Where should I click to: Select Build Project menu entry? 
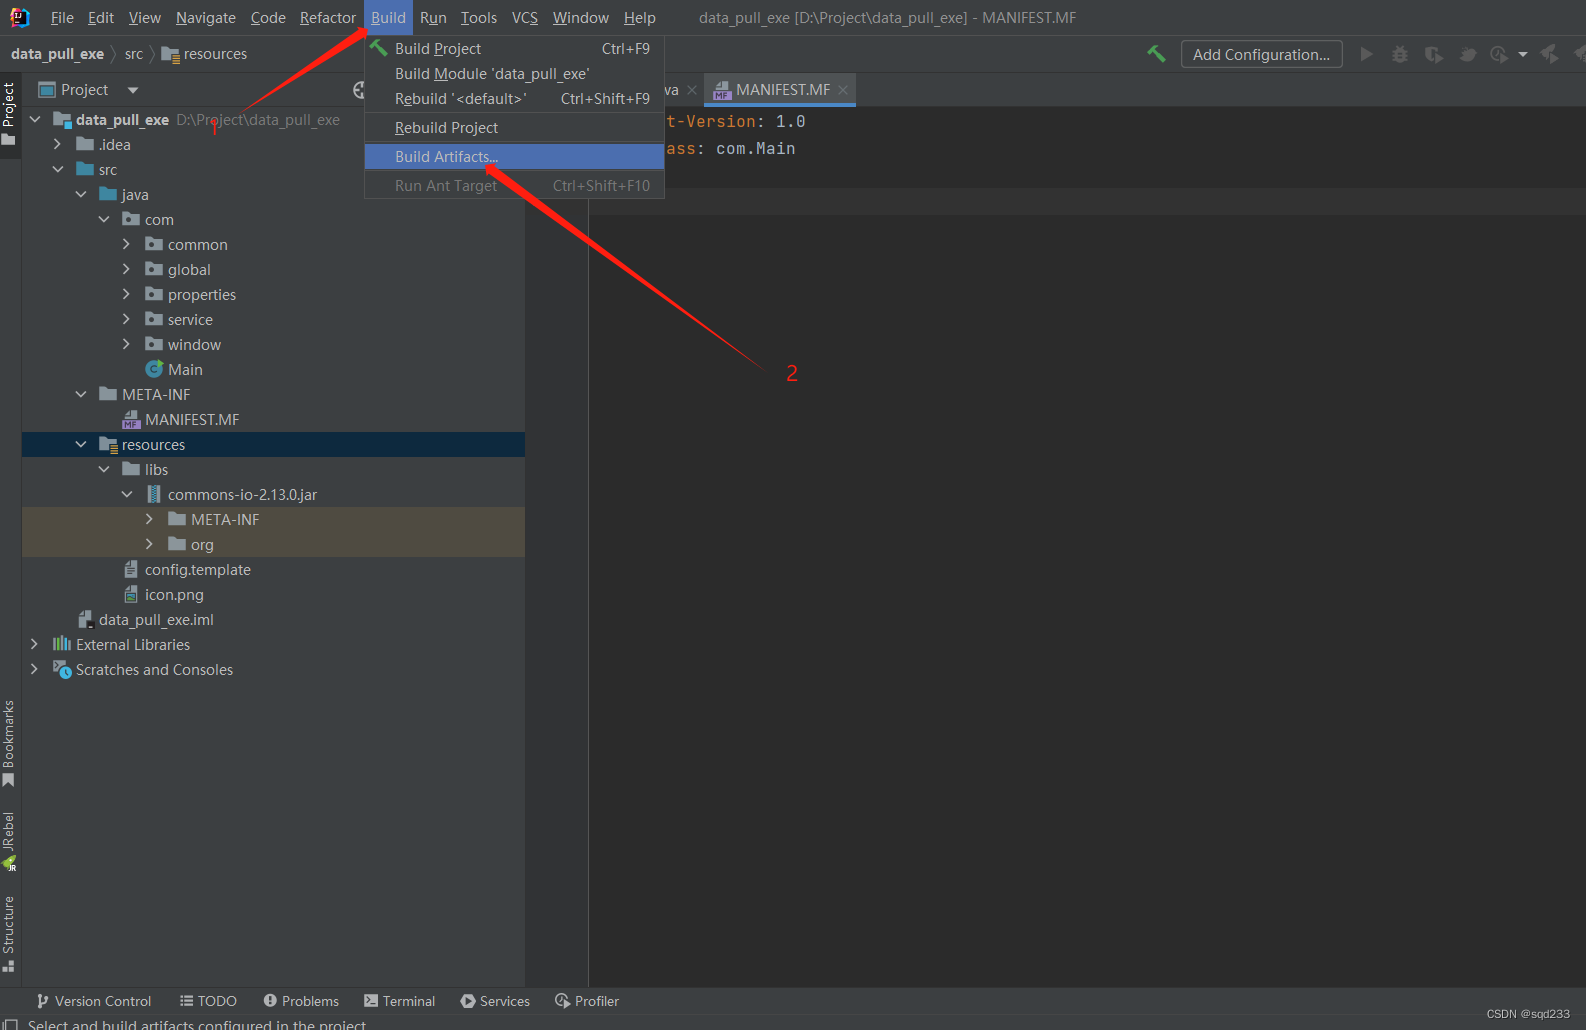pos(514,48)
